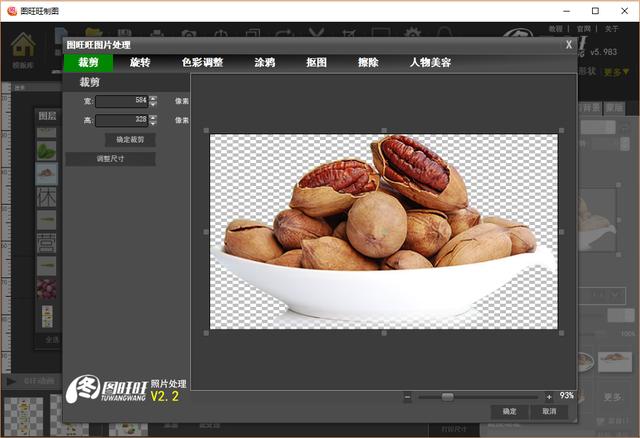Open the 关于 link at top right

[611, 29]
